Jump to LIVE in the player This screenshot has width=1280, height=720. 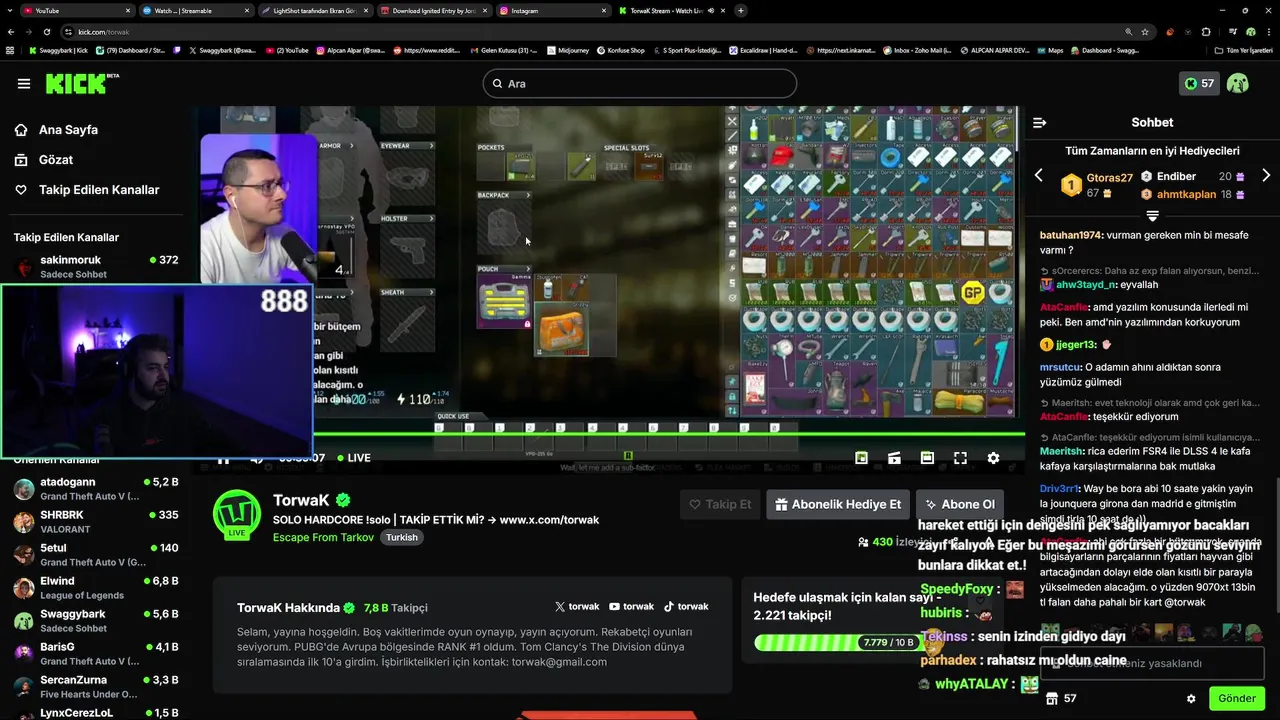[x=353, y=458]
